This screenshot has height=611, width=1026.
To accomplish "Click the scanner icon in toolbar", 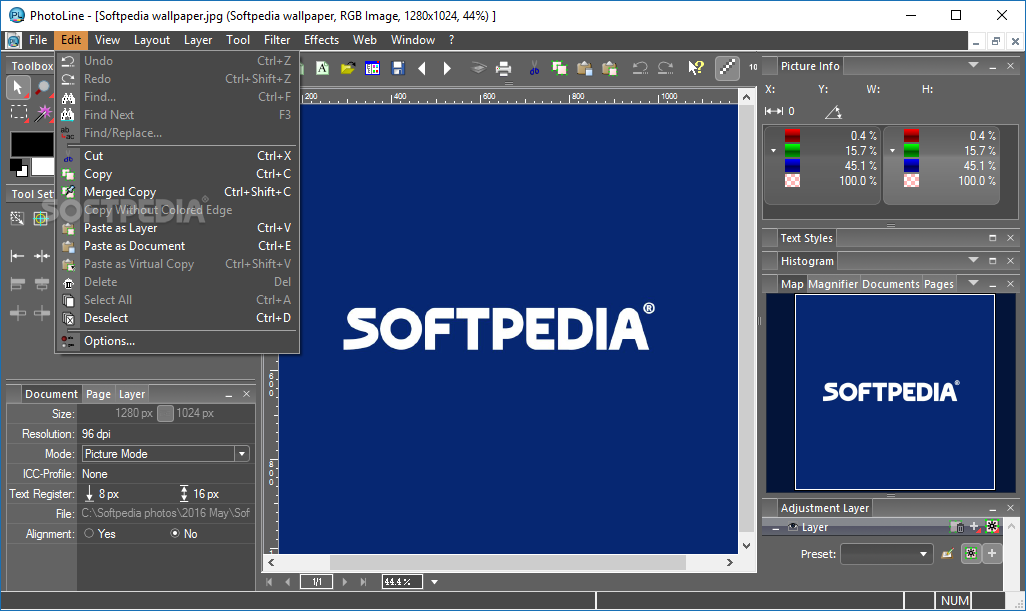I will point(478,68).
